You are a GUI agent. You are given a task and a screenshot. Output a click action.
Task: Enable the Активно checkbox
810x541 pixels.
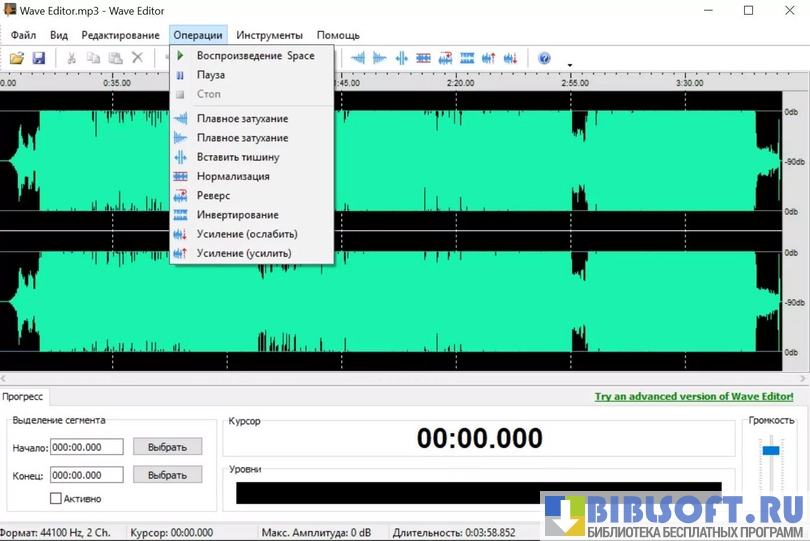(x=56, y=498)
